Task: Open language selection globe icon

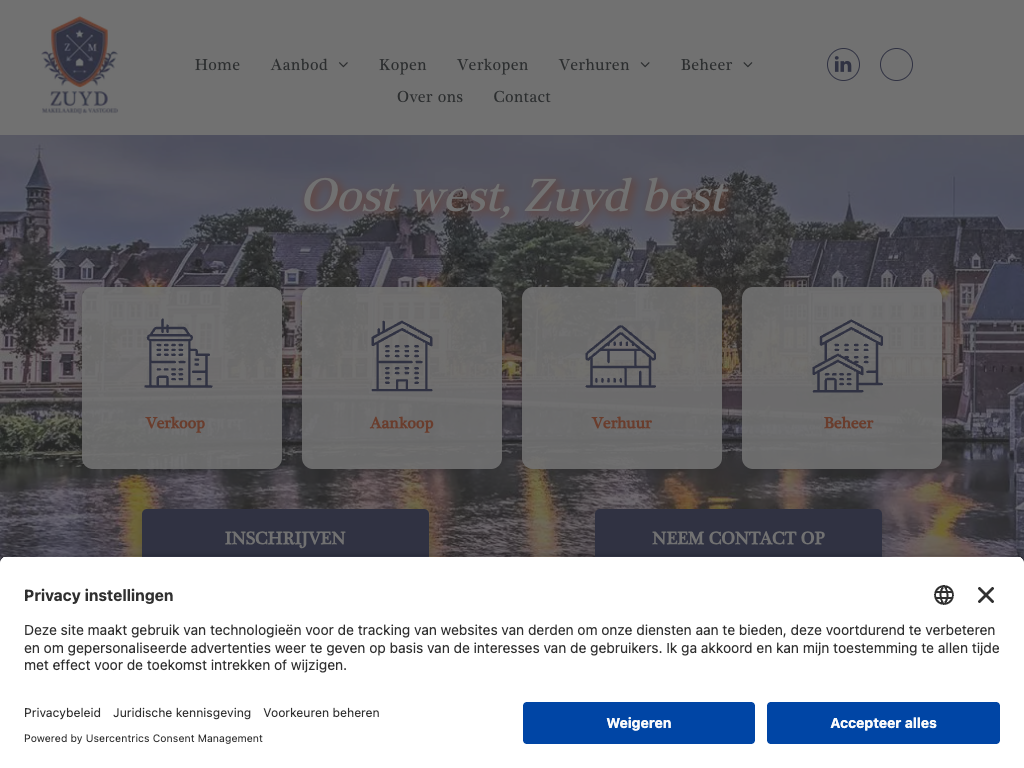Action: click(944, 595)
